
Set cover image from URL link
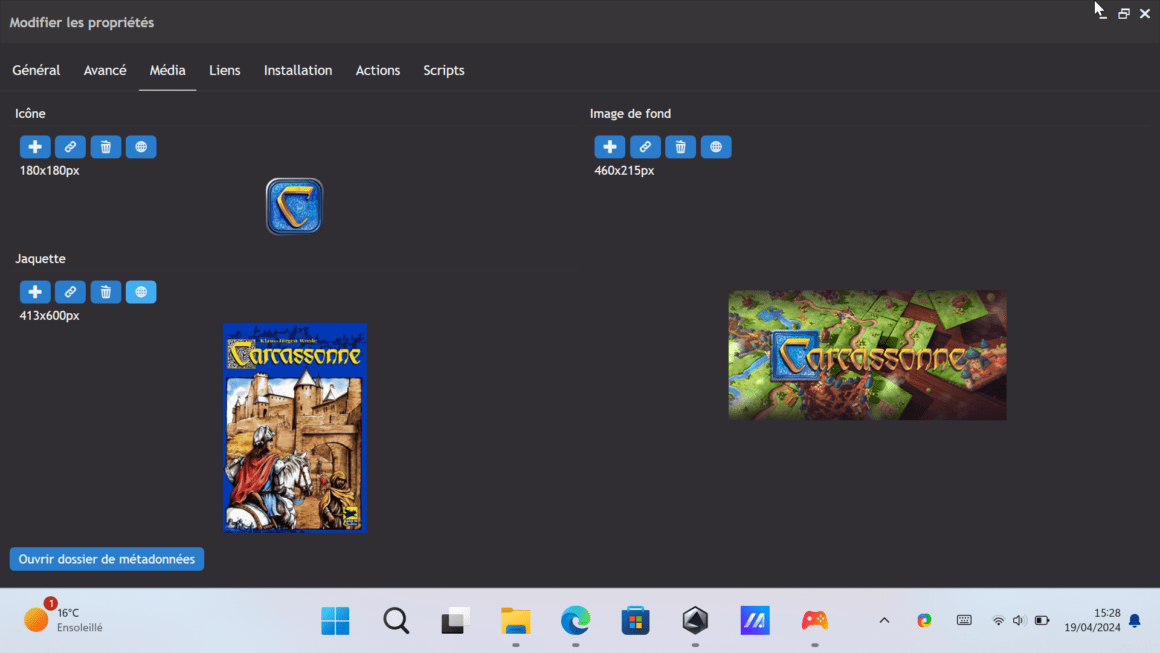pos(70,292)
